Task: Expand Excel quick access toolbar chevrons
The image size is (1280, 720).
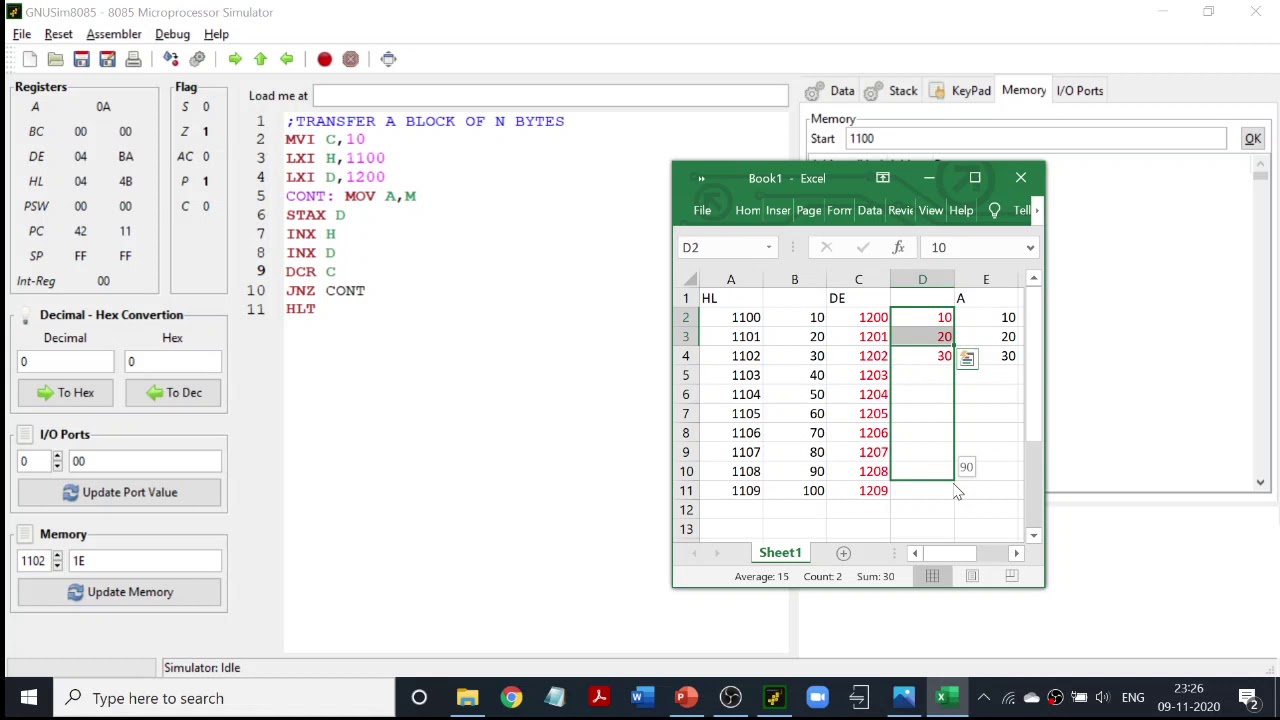Action: 701,179
